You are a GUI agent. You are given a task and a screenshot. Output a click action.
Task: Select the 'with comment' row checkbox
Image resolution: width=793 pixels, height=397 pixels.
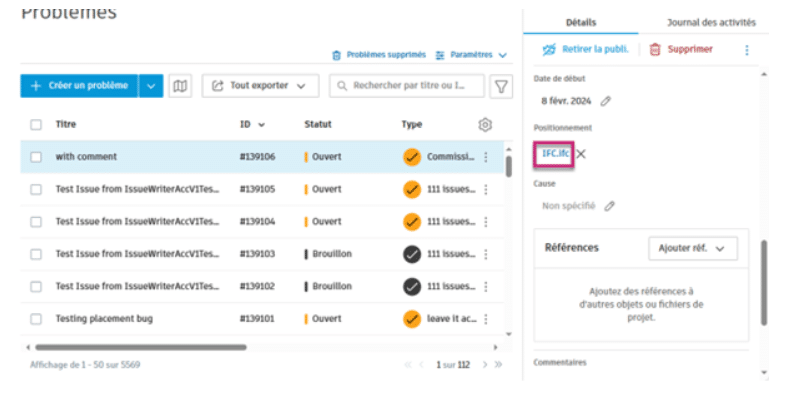(x=36, y=157)
